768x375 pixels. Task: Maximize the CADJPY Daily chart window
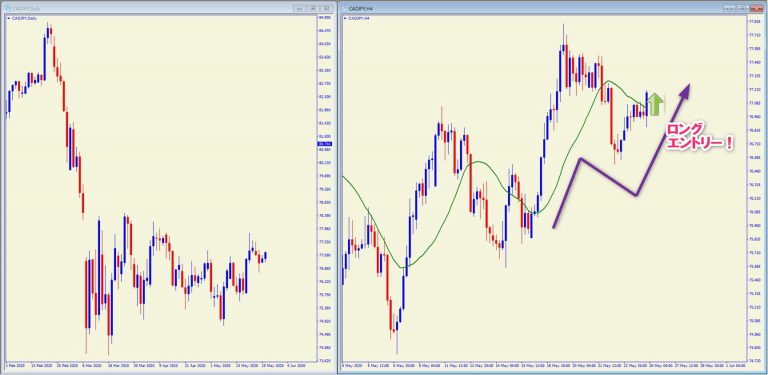[x=313, y=8]
